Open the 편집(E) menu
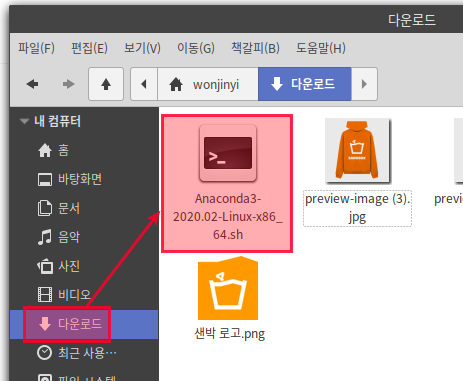The image size is (463, 381). pyautogui.click(x=89, y=48)
